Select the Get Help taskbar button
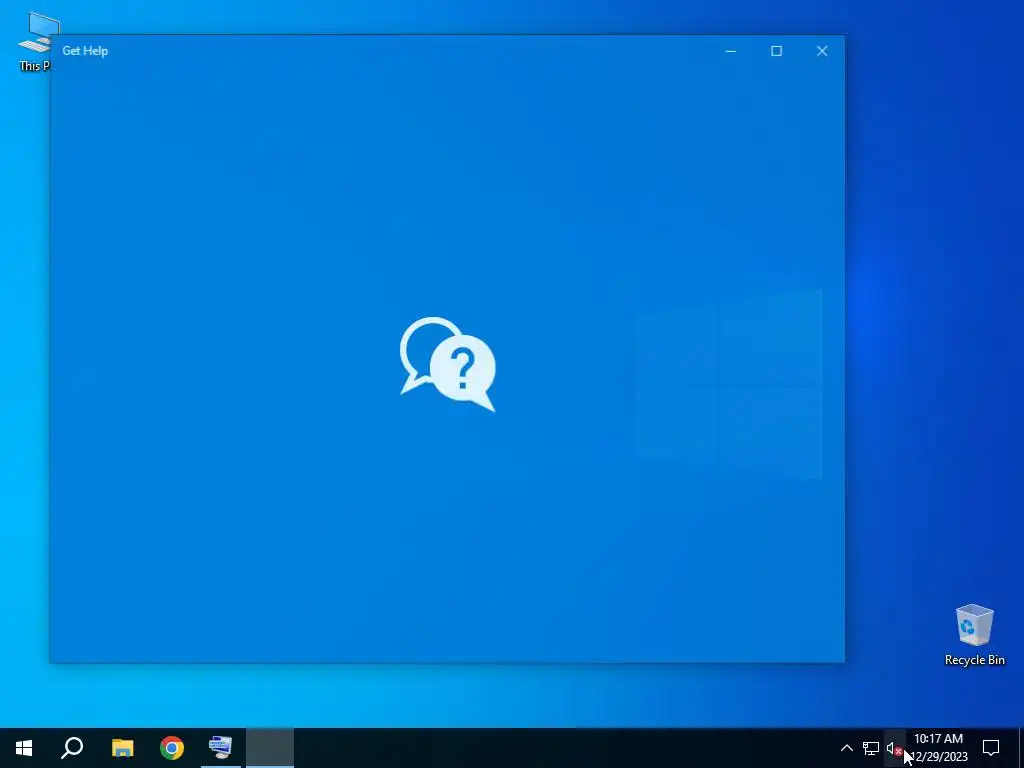Image resolution: width=1024 pixels, height=768 pixels. (x=270, y=748)
